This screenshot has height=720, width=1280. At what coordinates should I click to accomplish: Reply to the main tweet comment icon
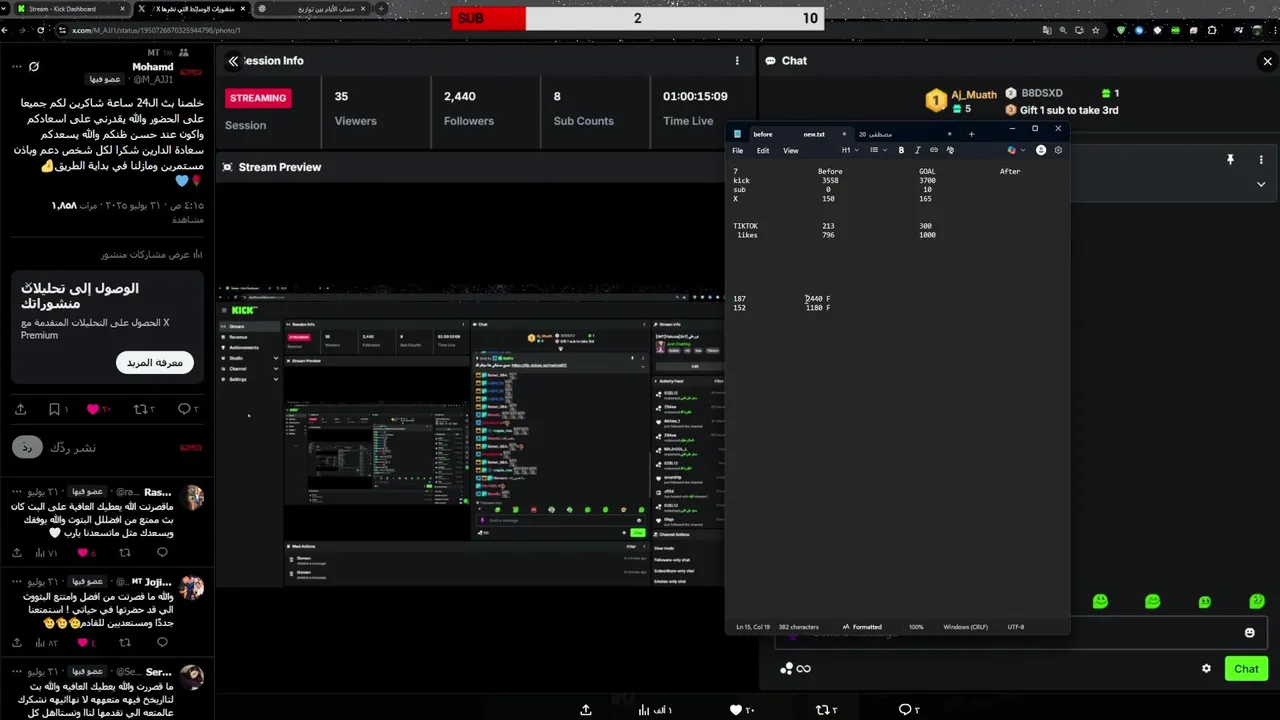[184, 409]
